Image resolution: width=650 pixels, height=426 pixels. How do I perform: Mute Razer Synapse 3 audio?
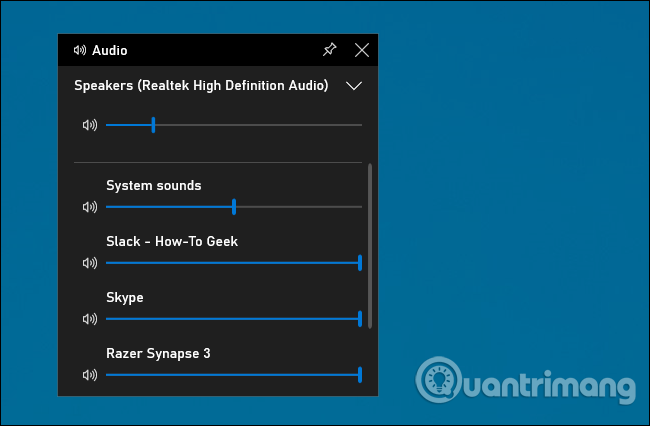pyautogui.click(x=90, y=375)
